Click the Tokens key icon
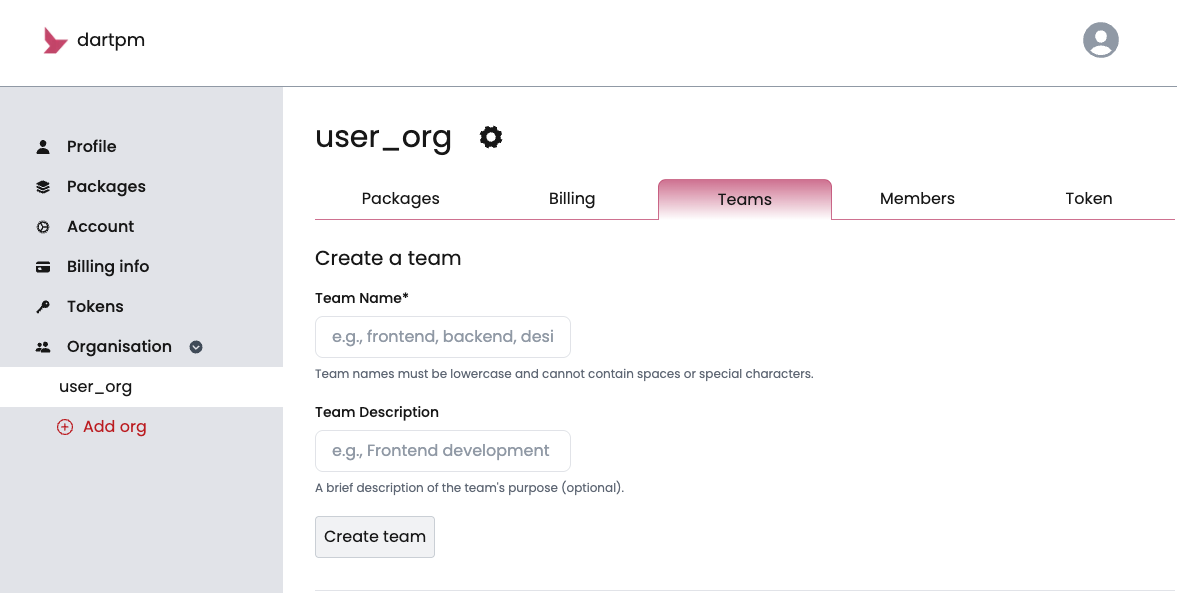Viewport: 1177px width, 593px height. pos(43,307)
